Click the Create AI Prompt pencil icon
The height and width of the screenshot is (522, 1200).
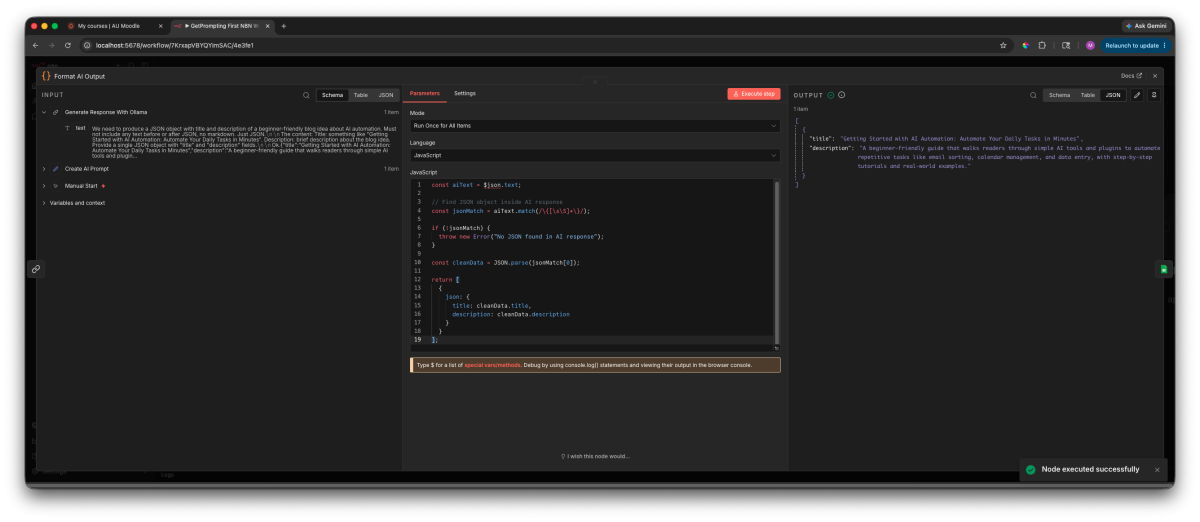[56, 169]
